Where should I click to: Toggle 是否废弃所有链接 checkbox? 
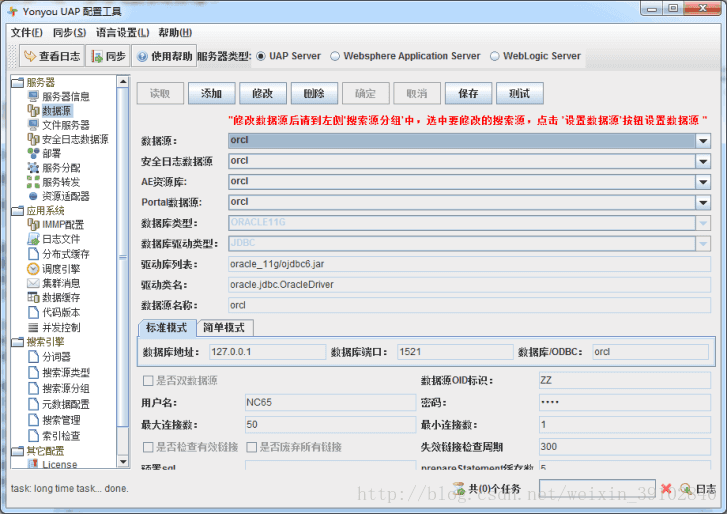252,447
